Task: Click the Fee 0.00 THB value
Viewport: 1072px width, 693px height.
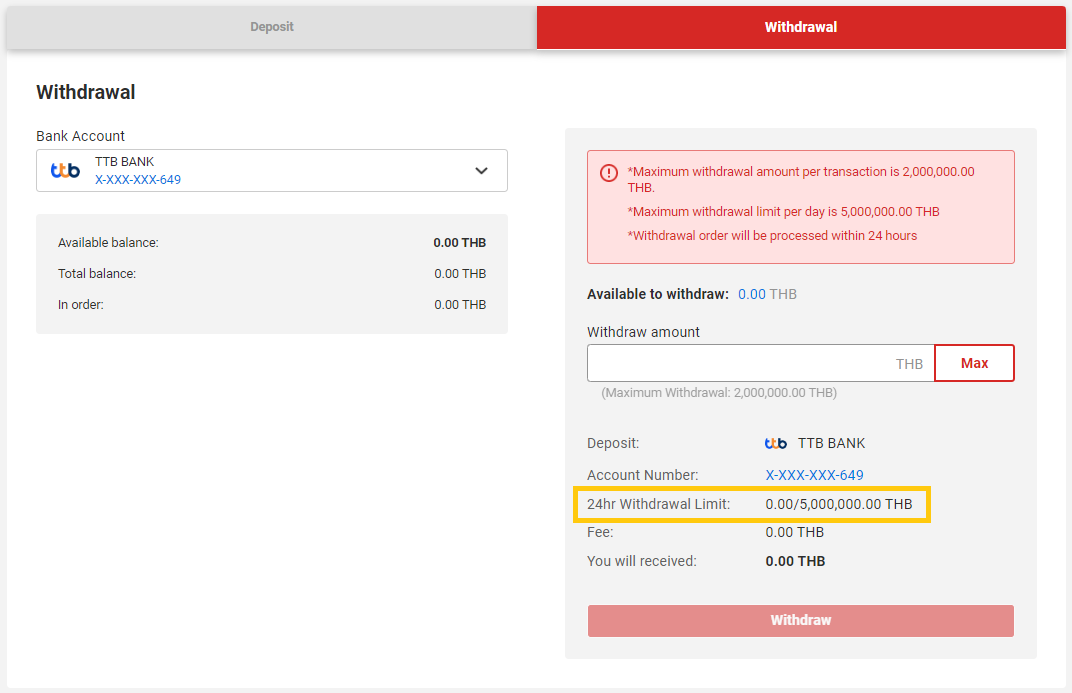Action: click(794, 532)
